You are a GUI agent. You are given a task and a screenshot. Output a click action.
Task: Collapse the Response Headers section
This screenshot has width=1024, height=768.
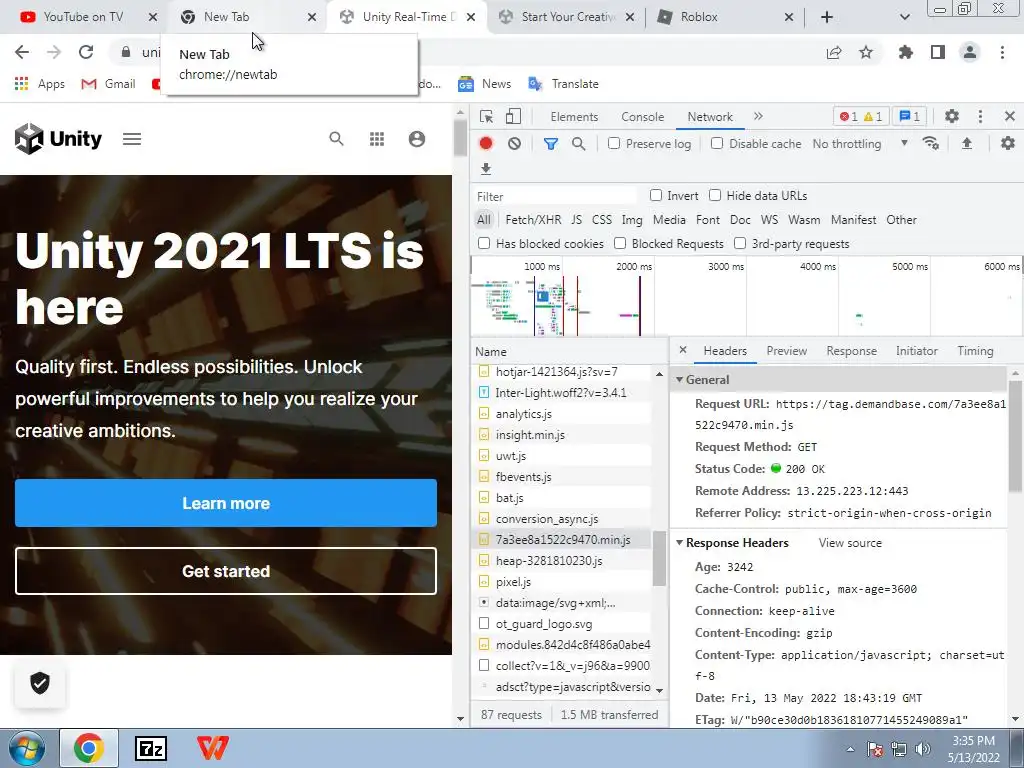pos(679,543)
